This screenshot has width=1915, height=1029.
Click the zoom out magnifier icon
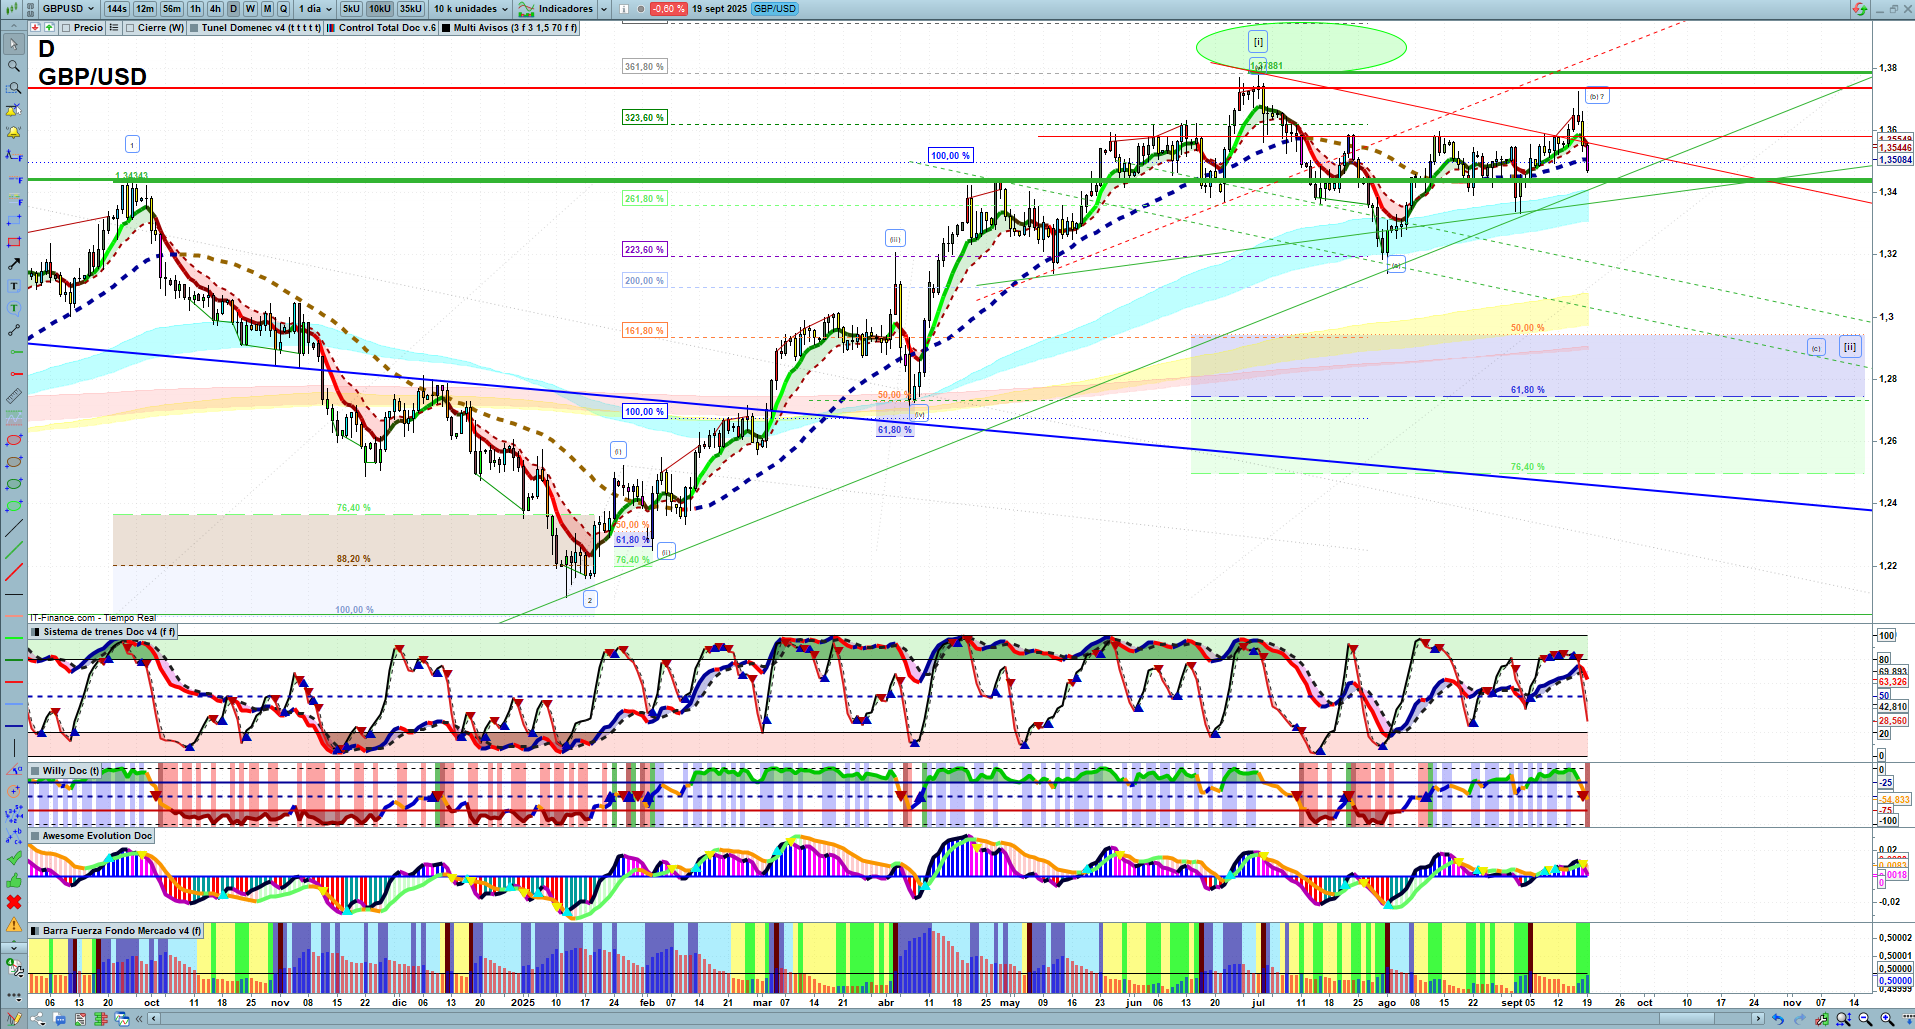(1865, 1019)
